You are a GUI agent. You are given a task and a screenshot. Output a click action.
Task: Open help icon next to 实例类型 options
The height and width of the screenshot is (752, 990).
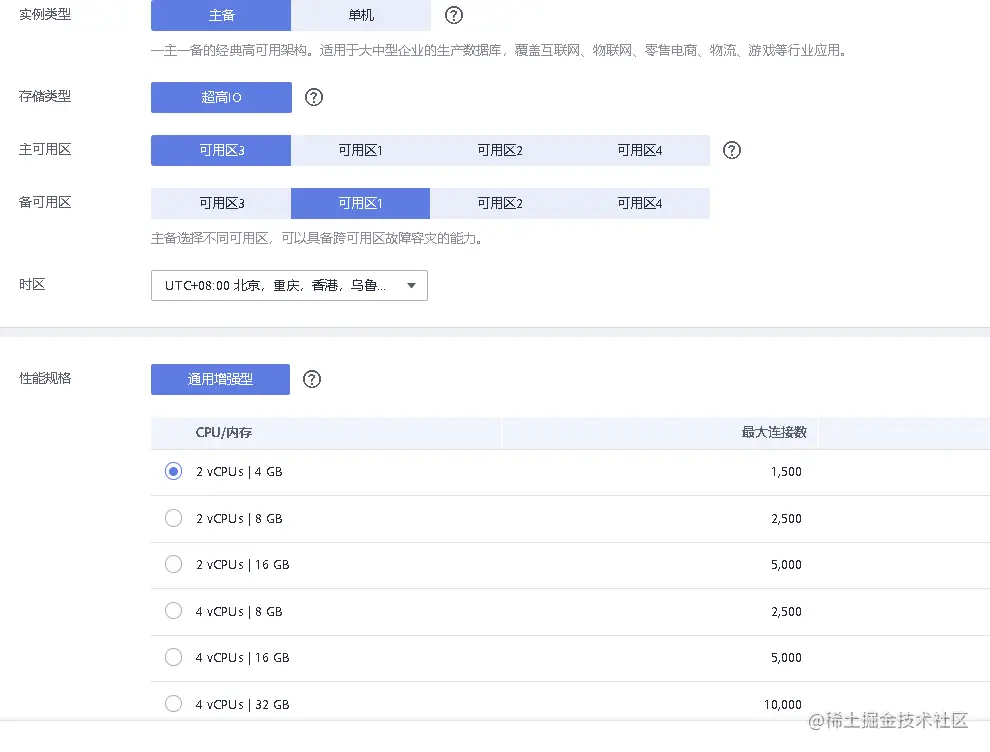point(453,15)
